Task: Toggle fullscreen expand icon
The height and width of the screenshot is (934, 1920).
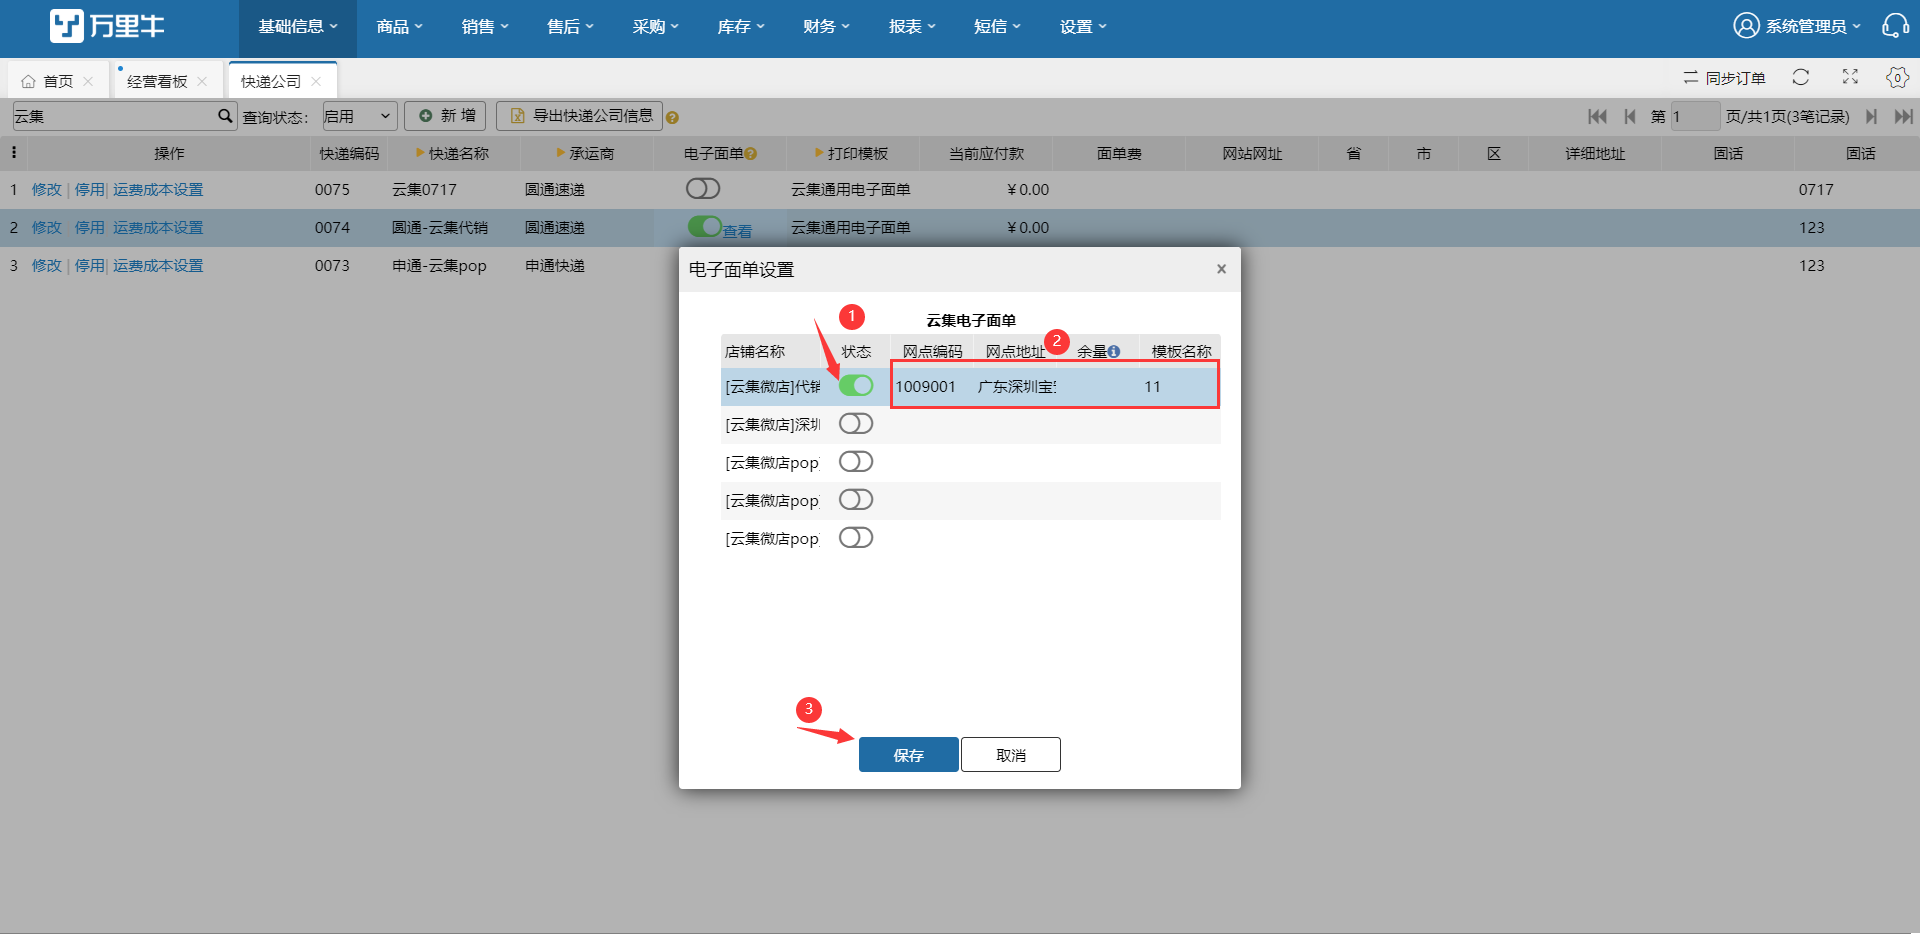Action: pyautogui.click(x=1850, y=77)
